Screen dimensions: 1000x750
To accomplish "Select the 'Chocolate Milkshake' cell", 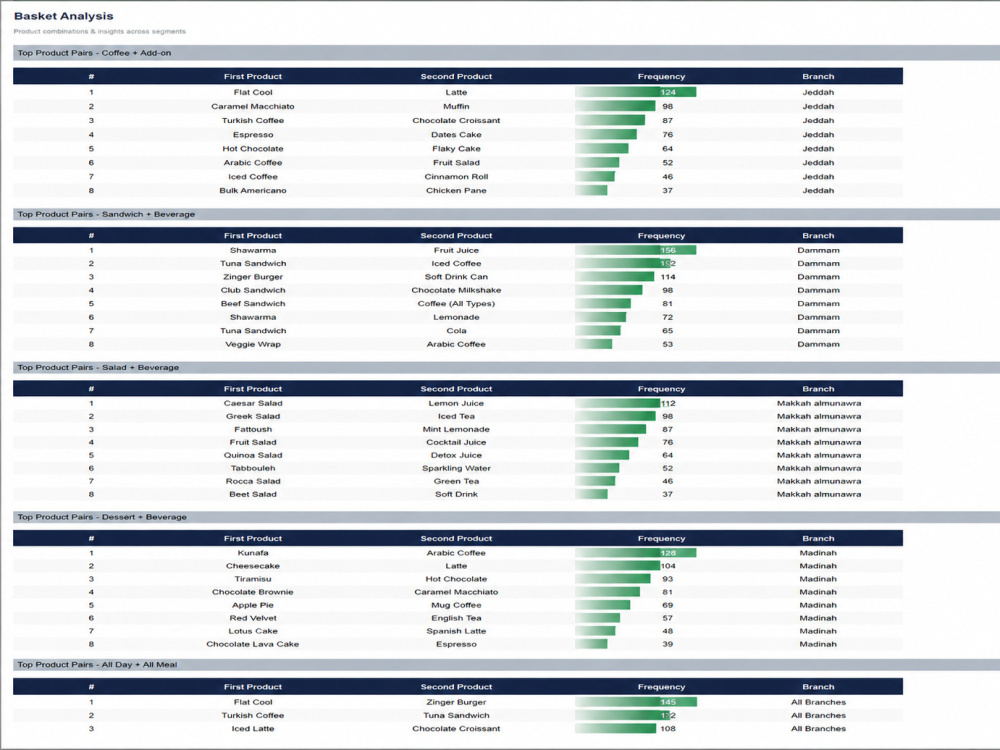I will (456, 290).
